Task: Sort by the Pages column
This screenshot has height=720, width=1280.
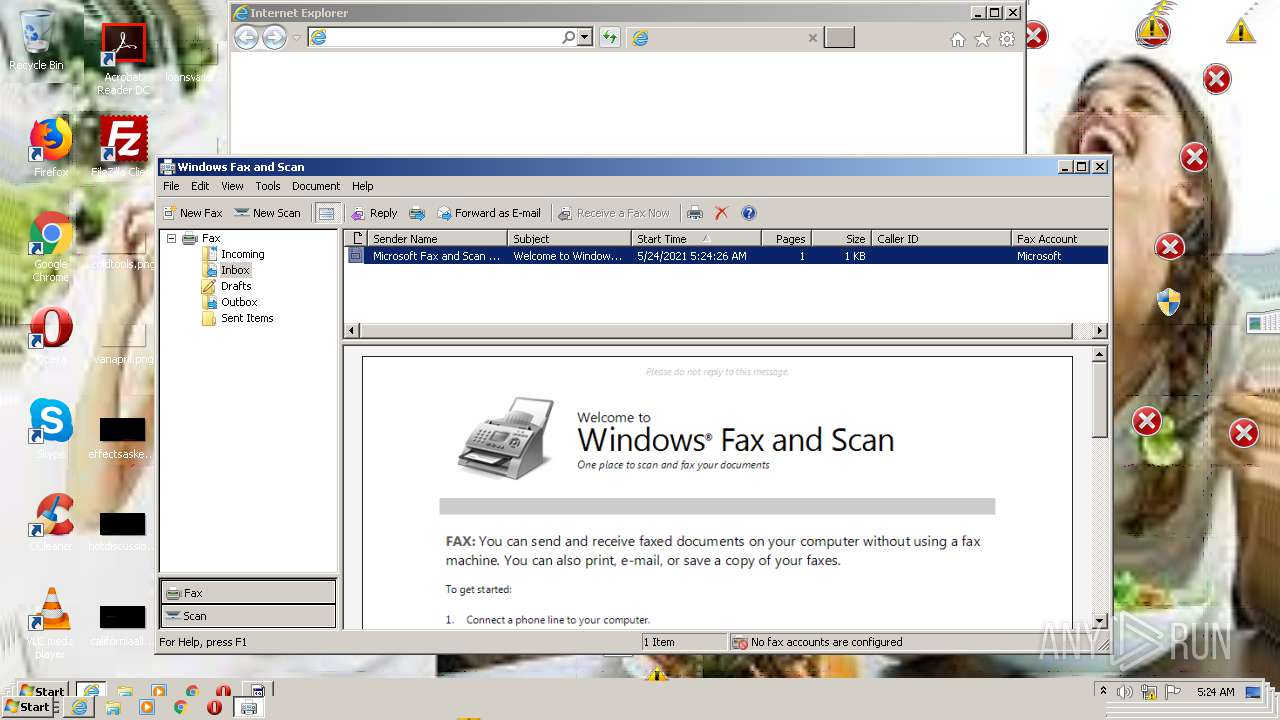Action: [x=786, y=239]
